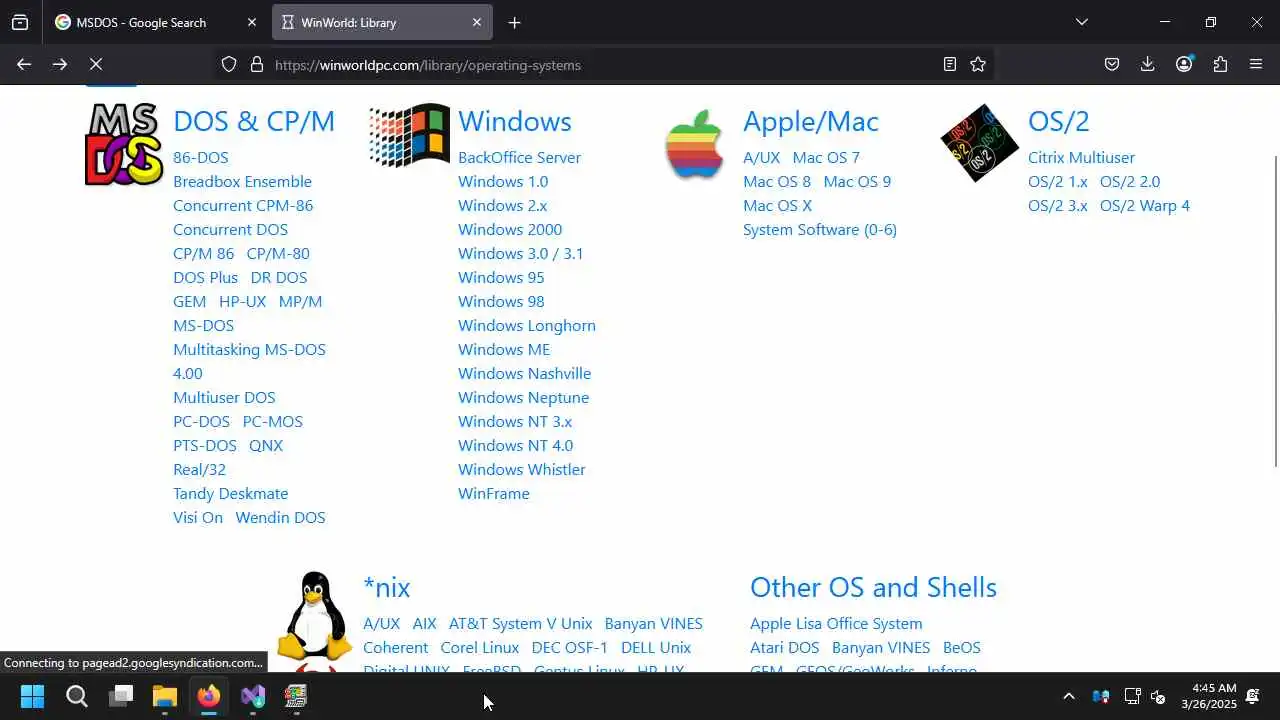Click the Firefox icon in the taskbar
Viewport: 1280px width, 720px height.
coord(209,696)
